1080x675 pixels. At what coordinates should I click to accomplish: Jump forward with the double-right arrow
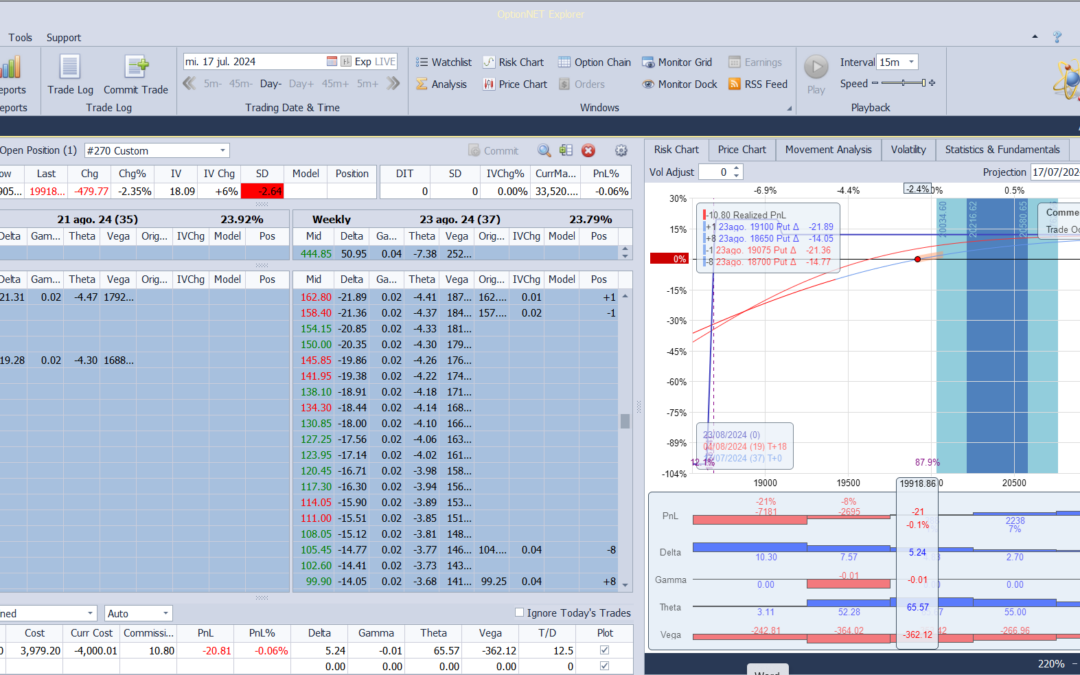393,84
